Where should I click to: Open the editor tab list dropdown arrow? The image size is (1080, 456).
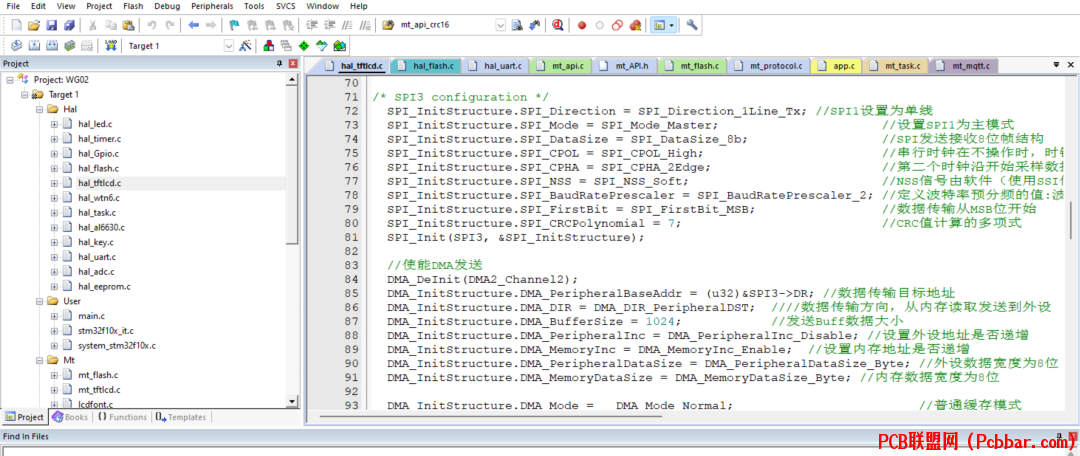click(x=1057, y=64)
